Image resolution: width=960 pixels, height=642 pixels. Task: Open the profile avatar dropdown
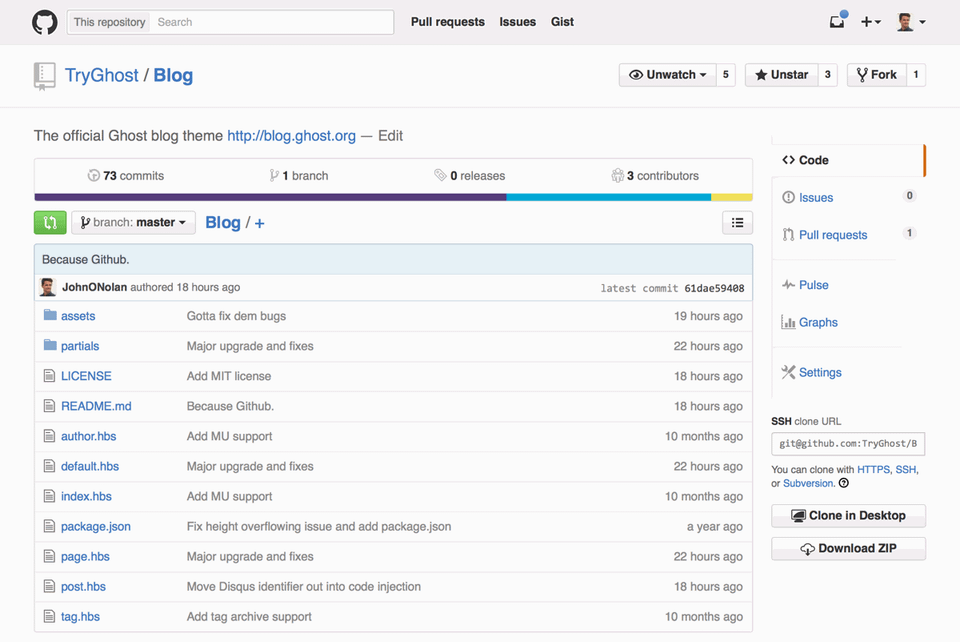pyautogui.click(x=908, y=21)
